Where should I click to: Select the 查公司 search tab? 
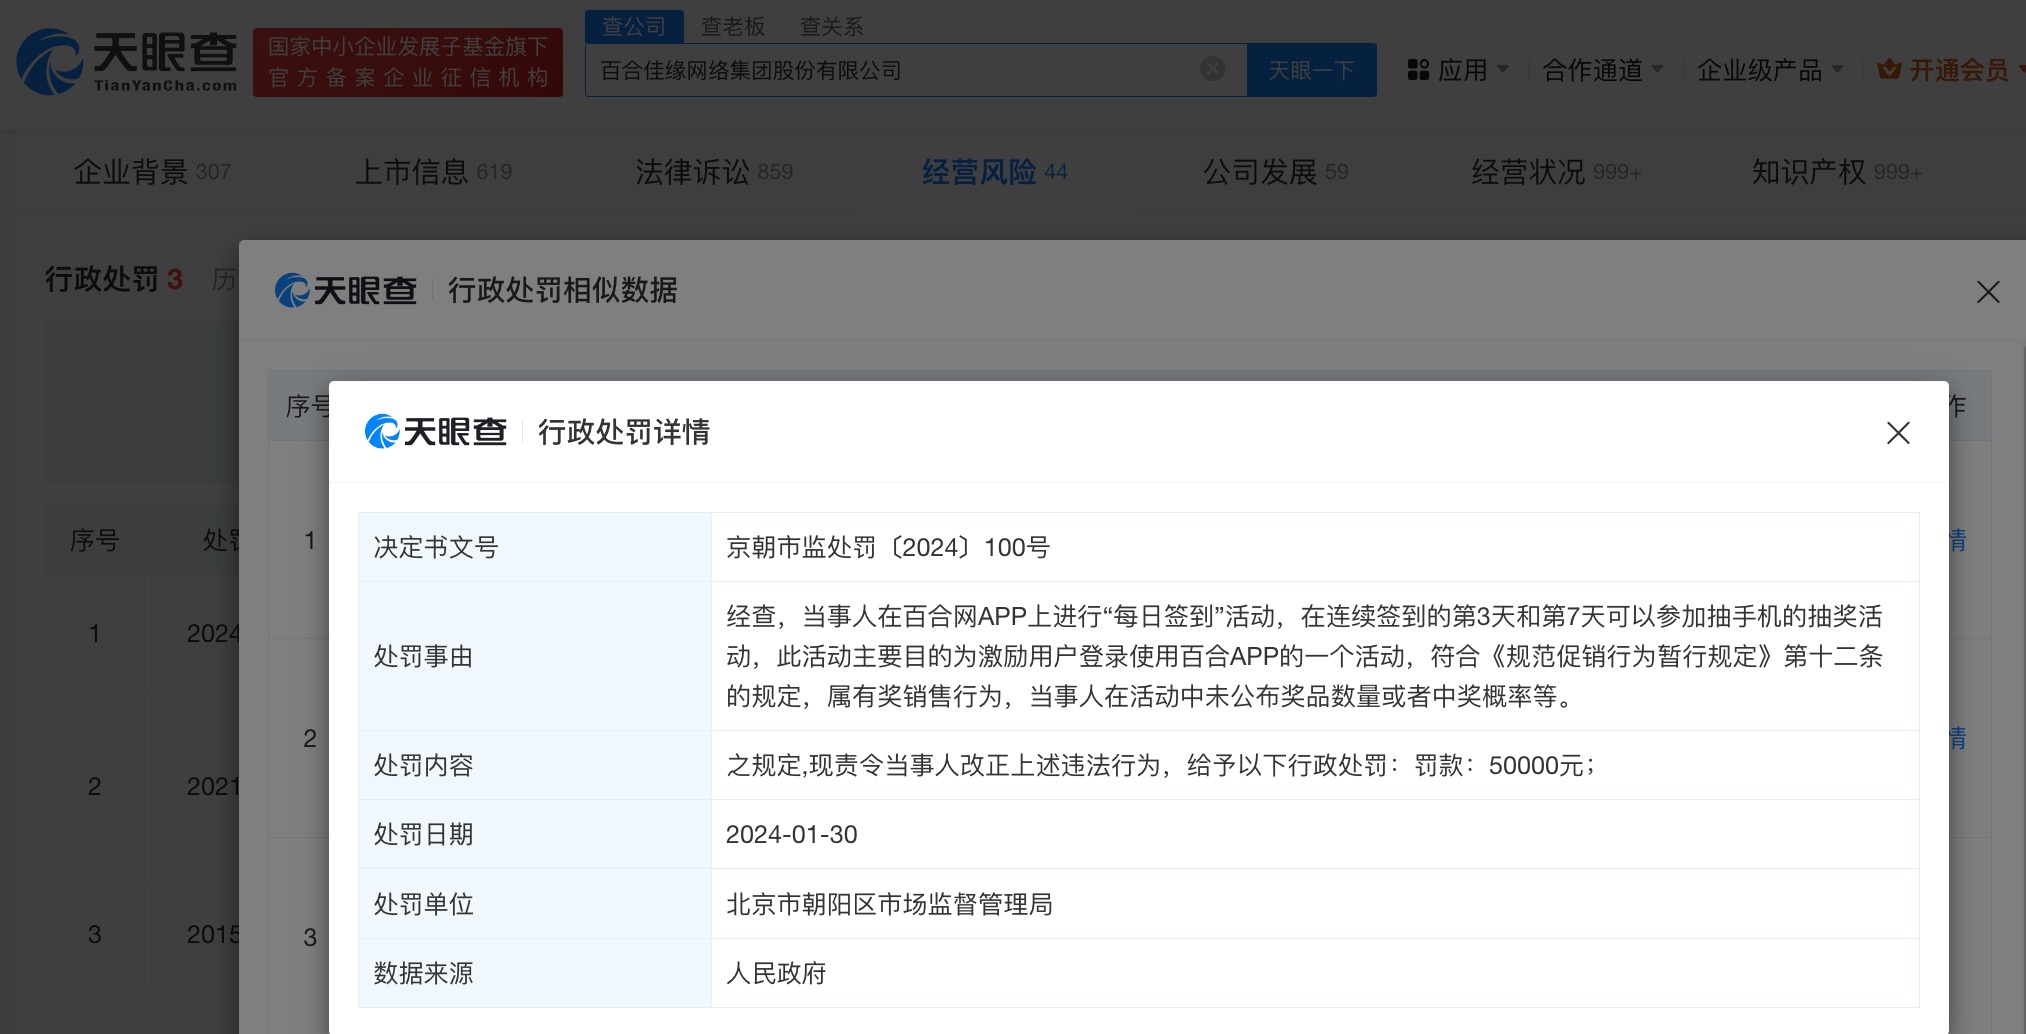click(634, 26)
